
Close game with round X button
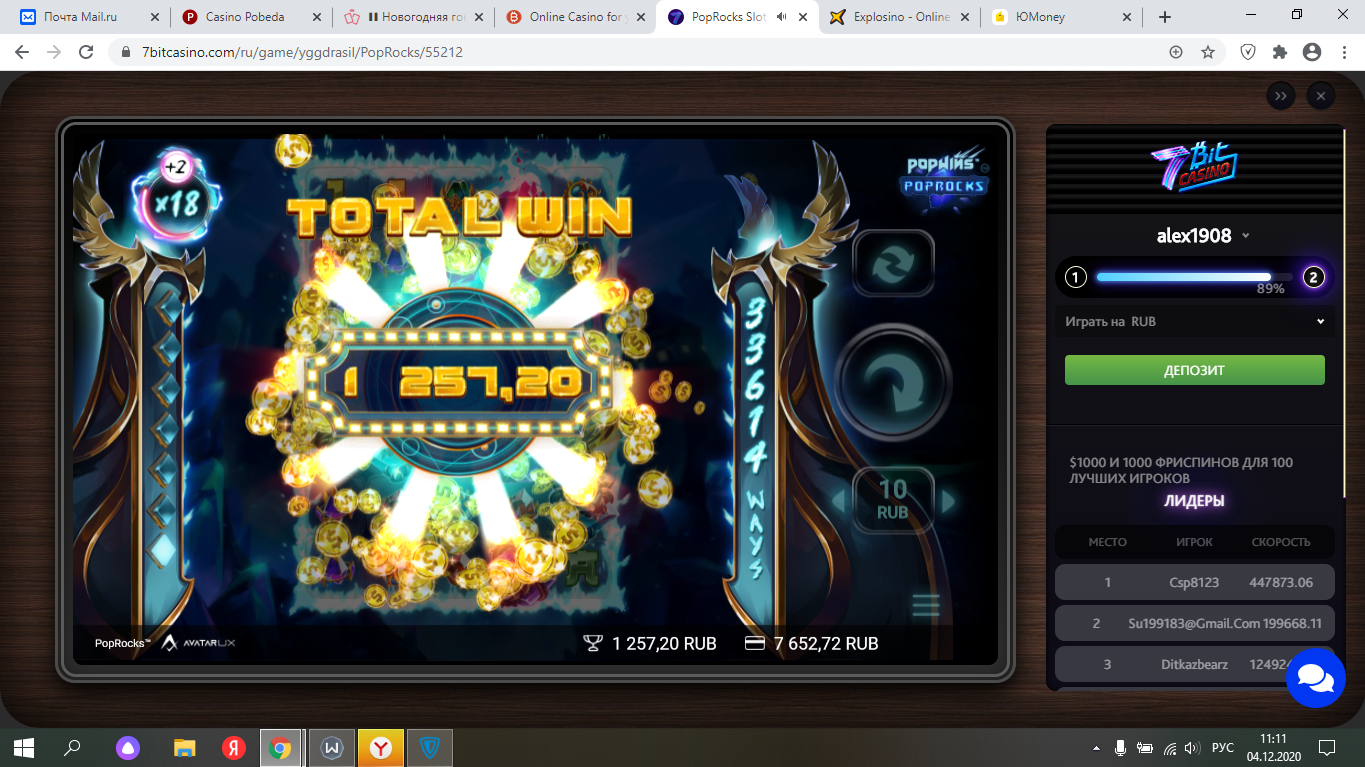1320,96
